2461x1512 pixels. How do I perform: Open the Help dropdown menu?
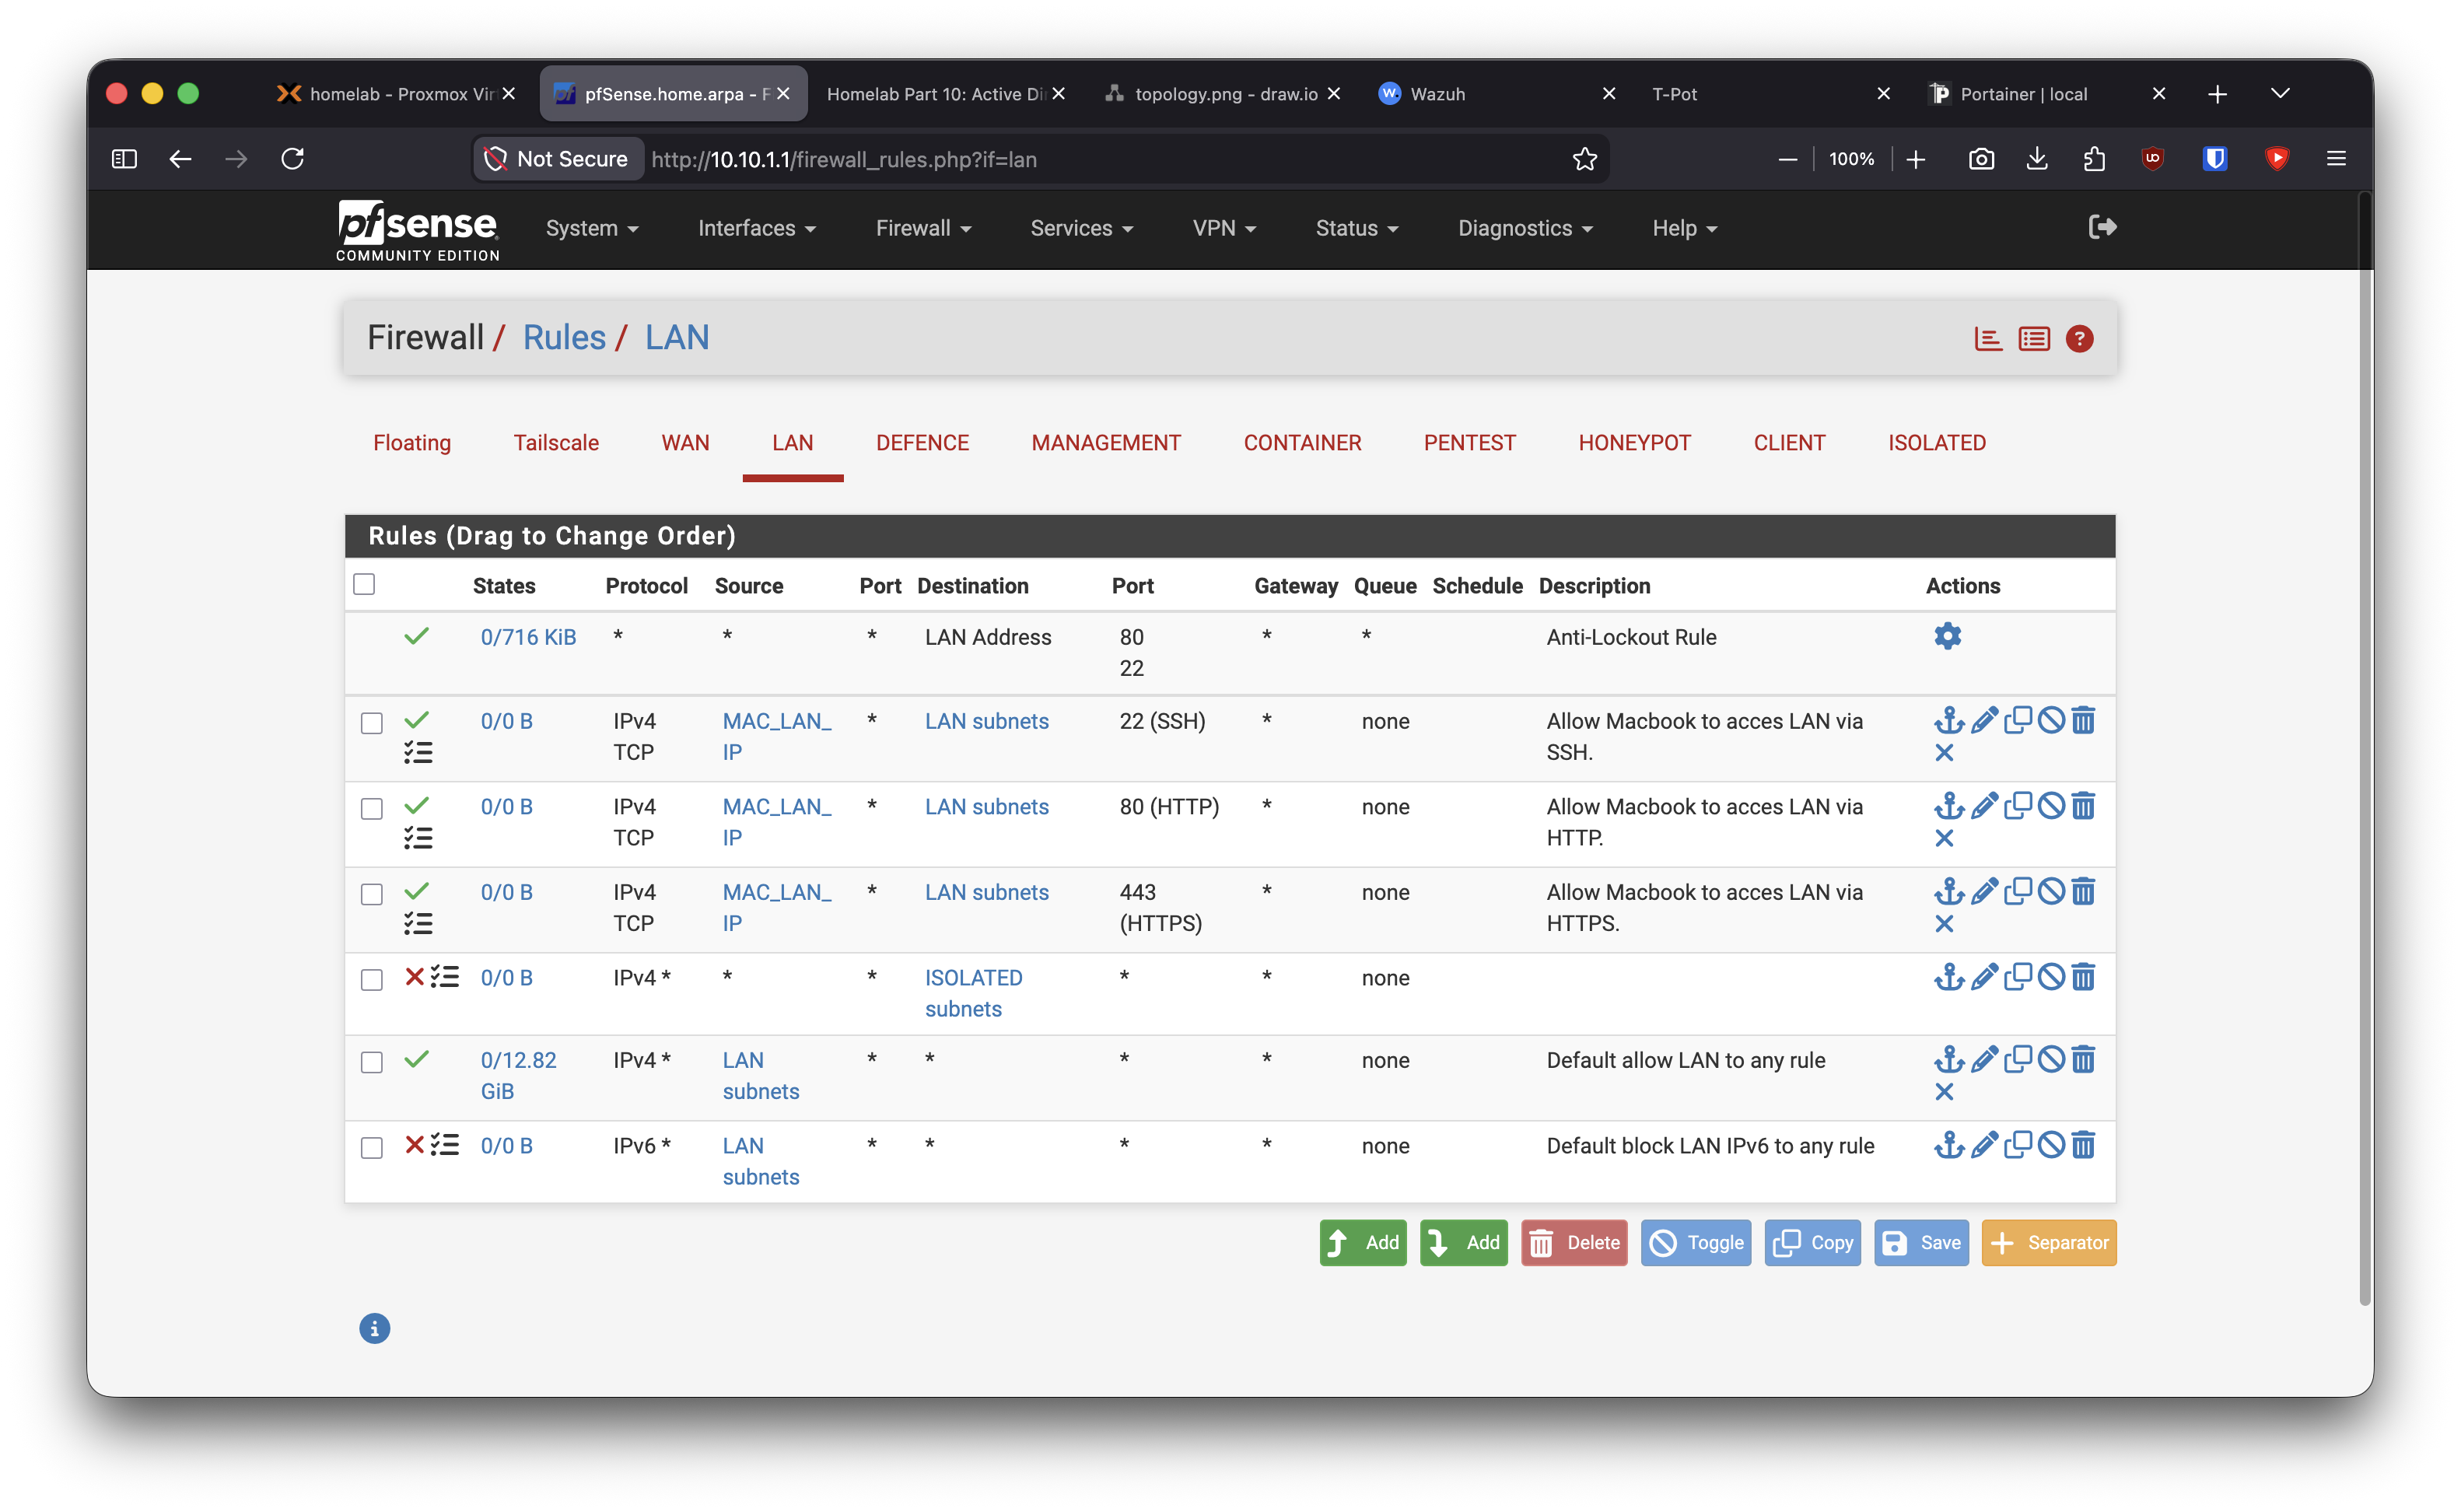pyautogui.click(x=1684, y=228)
